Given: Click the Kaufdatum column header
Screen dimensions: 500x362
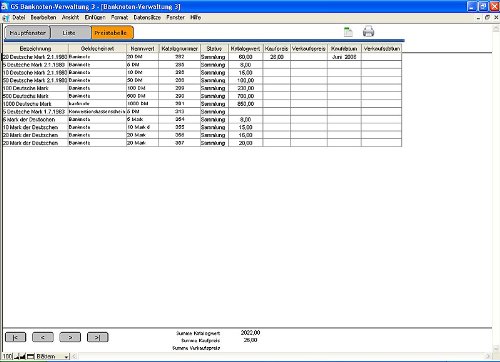Looking at the screenshot, I should pyautogui.click(x=344, y=49).
